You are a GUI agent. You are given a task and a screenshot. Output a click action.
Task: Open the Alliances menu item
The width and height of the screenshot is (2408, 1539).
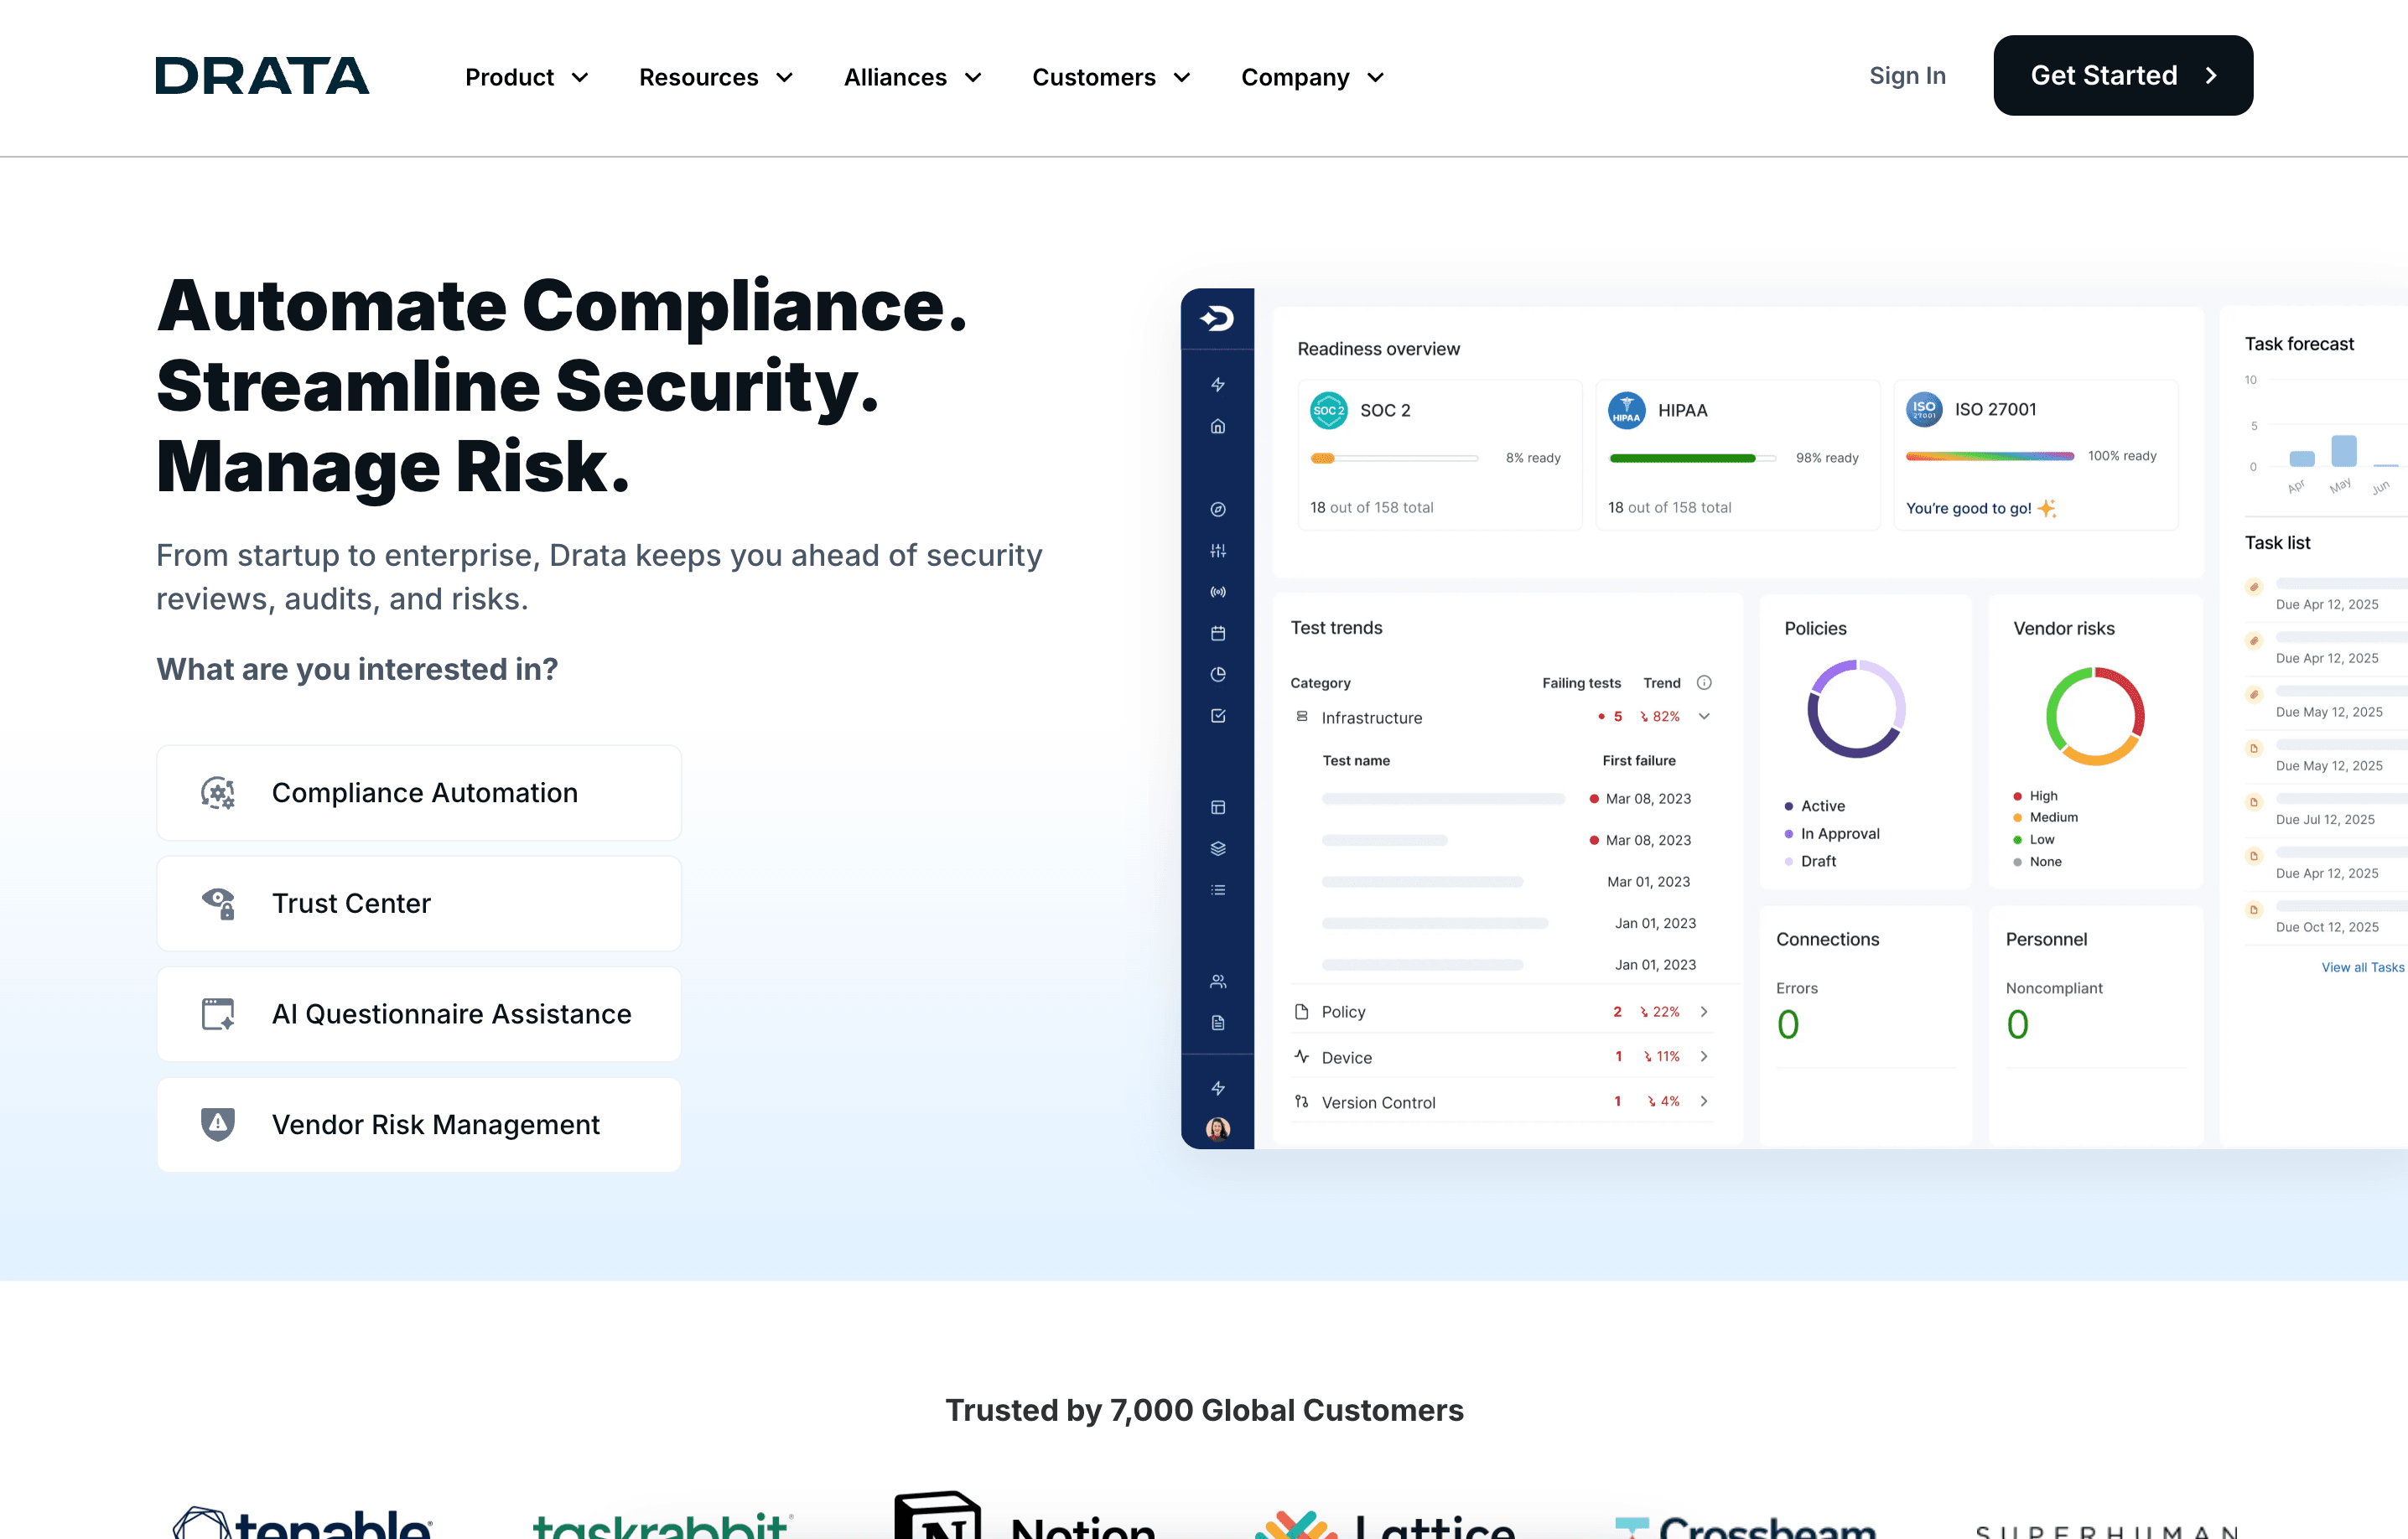pyautogui.click(x=912, y=77)
